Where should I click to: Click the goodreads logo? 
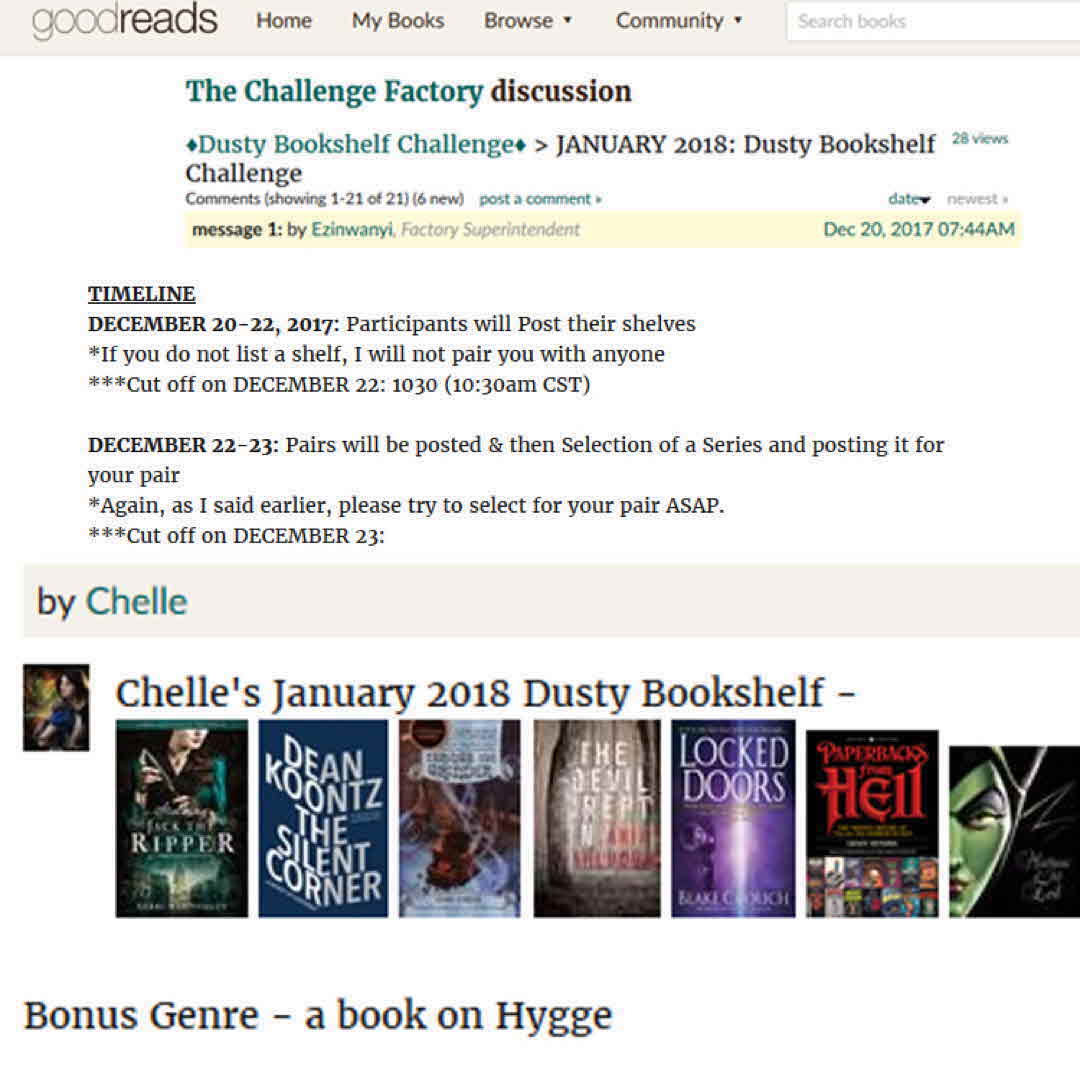tap(125, 20)
